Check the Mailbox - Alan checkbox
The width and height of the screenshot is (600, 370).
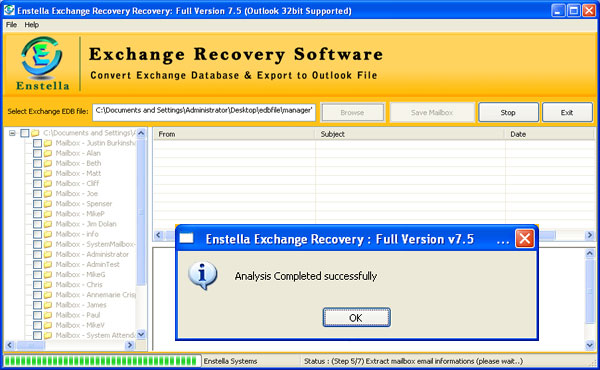(x=37, y=153)
